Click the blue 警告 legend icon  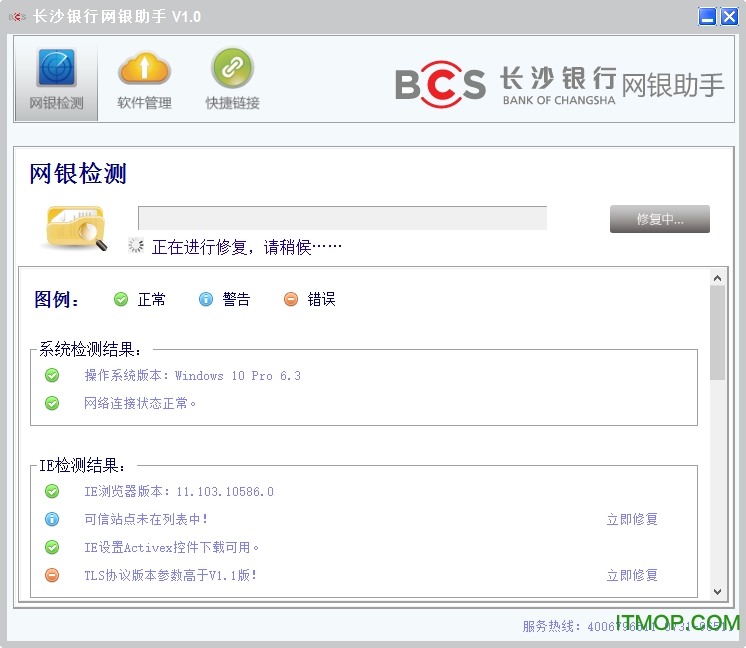[x=206, y=299]
